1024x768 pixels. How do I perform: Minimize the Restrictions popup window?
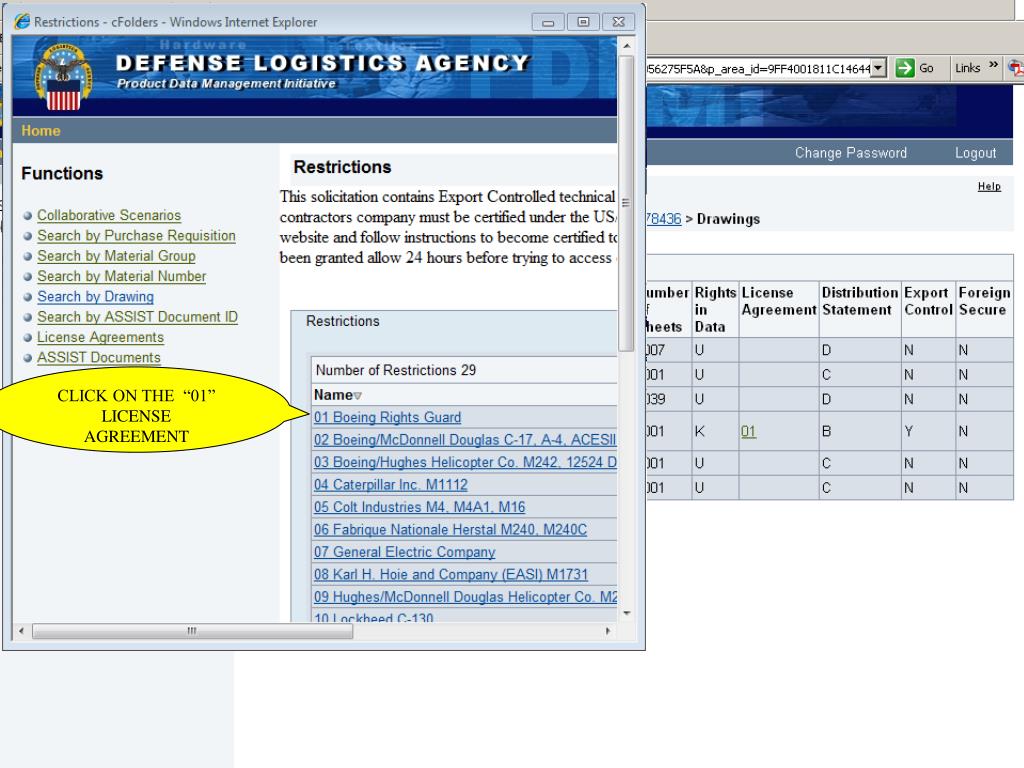[548, 22]
